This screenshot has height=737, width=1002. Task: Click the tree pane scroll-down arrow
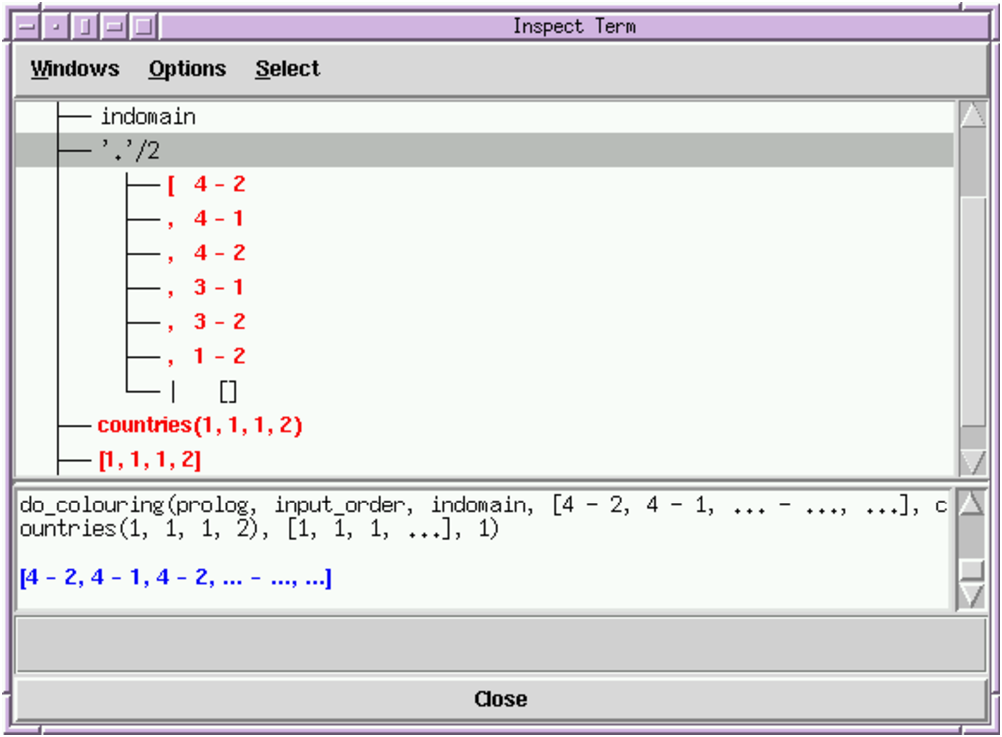[972, 461]
